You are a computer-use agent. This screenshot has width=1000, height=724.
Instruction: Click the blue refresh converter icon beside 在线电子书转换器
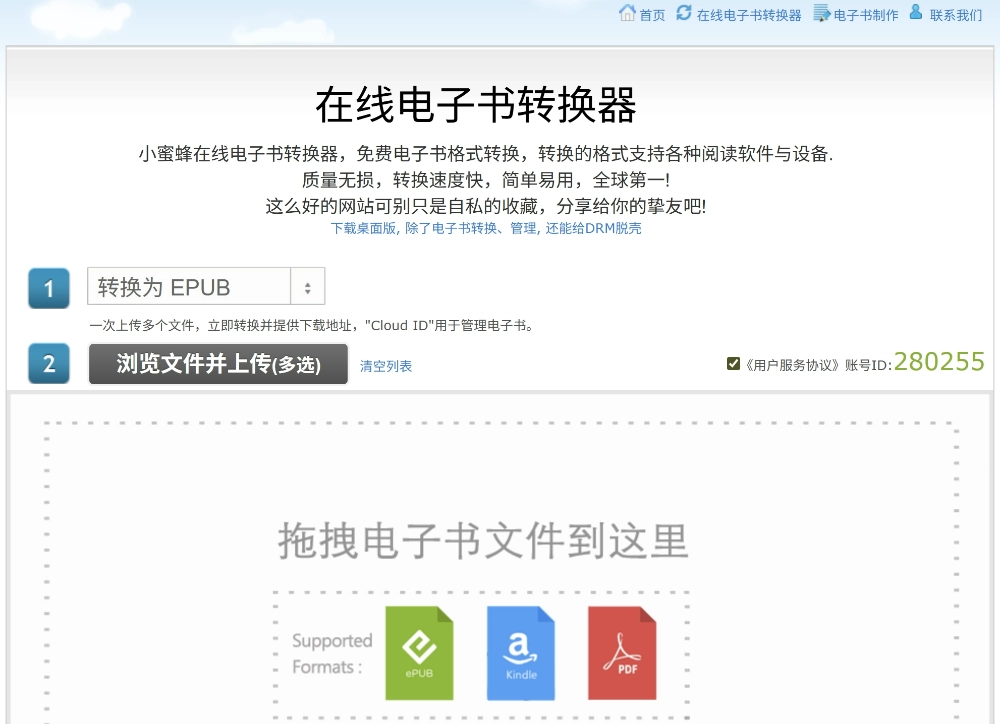682,15
